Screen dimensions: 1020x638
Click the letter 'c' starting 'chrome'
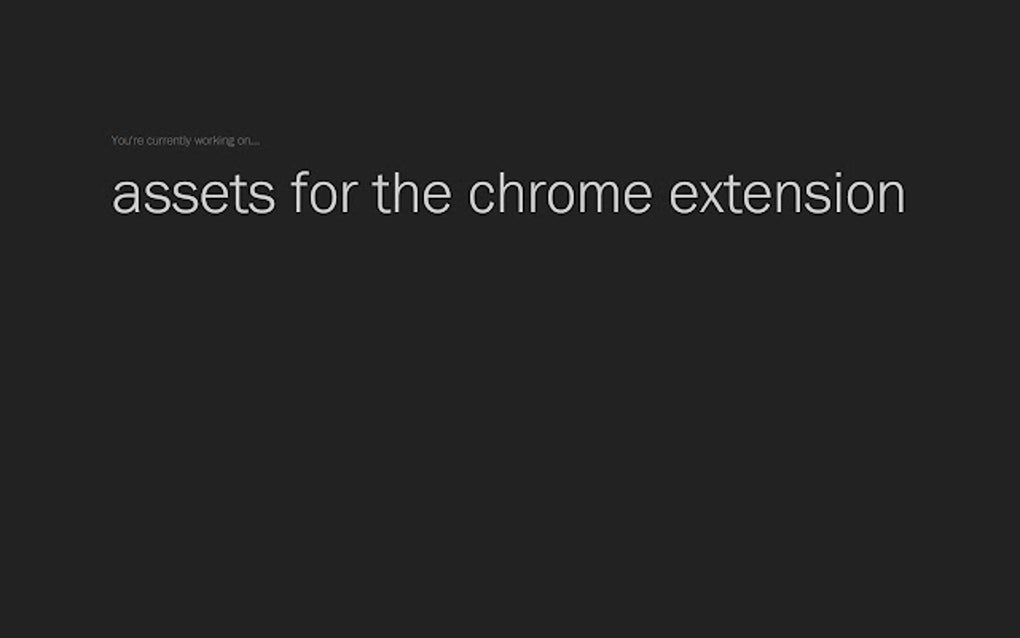(x=481, y=196)
